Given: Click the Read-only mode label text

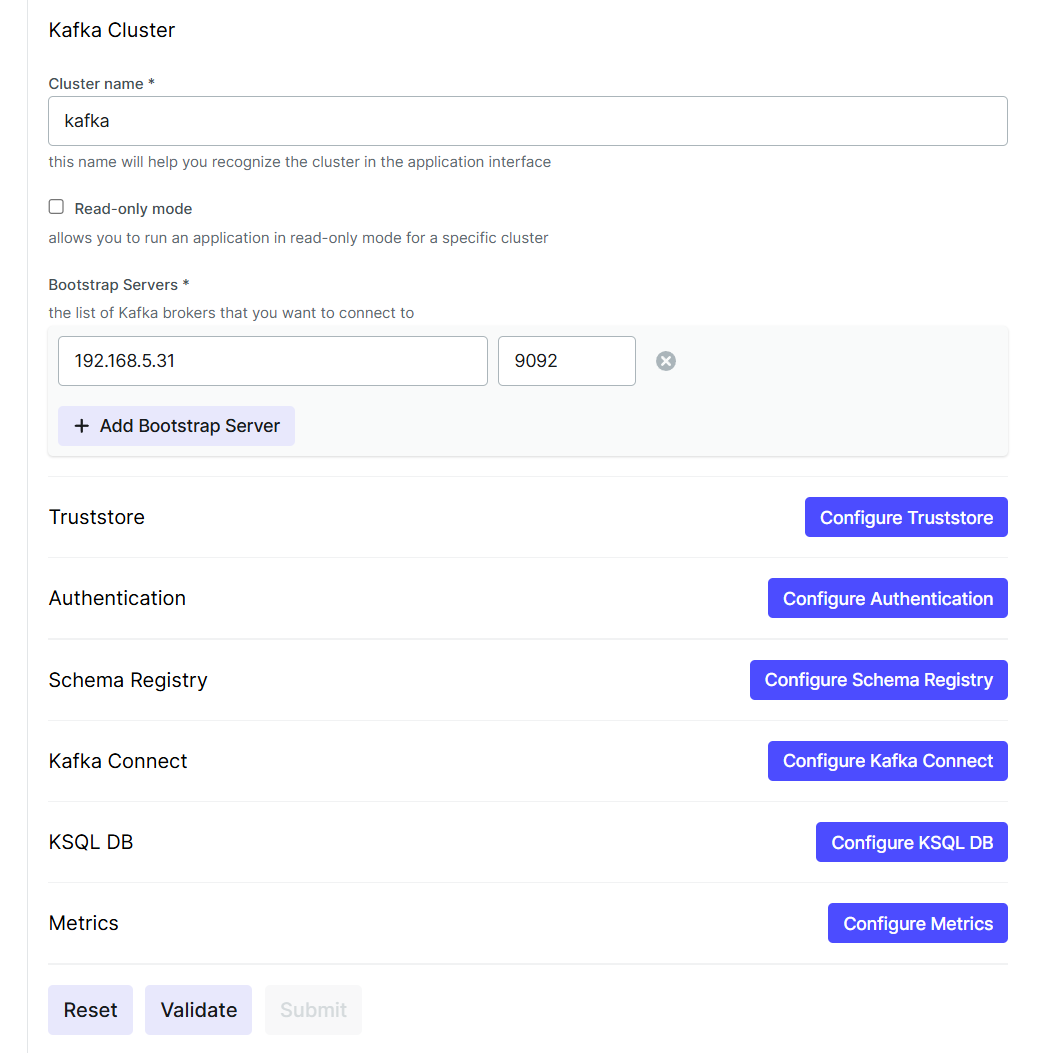Looking at the screenshot, I should (133, 209).
